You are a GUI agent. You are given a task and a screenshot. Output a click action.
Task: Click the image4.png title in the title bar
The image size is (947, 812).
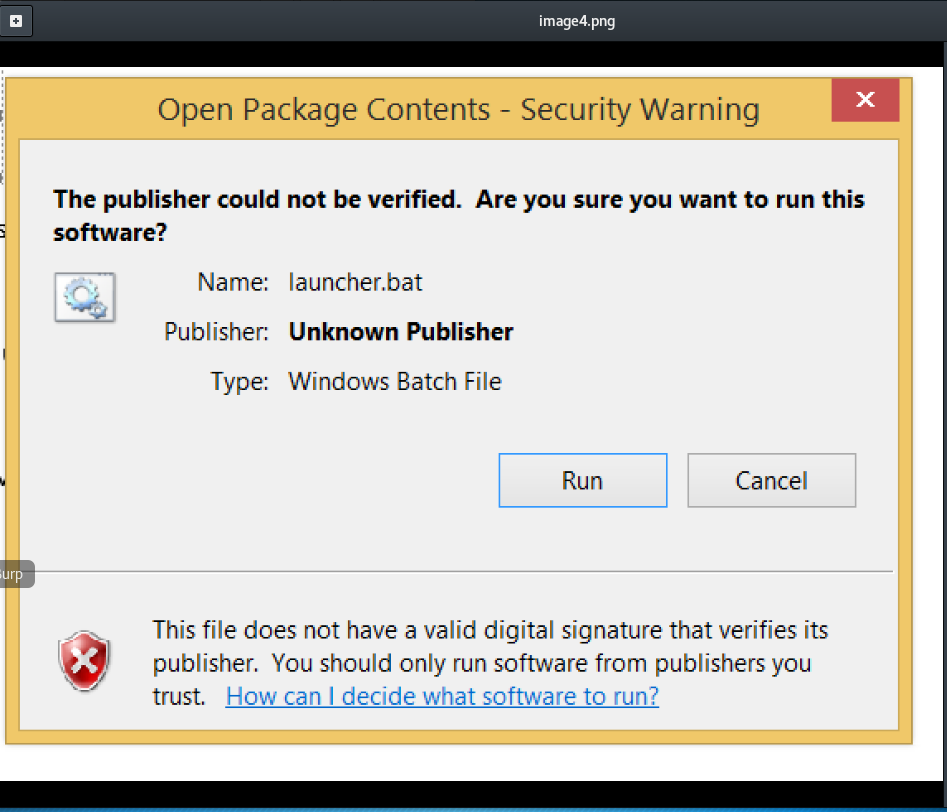point(576,21)
